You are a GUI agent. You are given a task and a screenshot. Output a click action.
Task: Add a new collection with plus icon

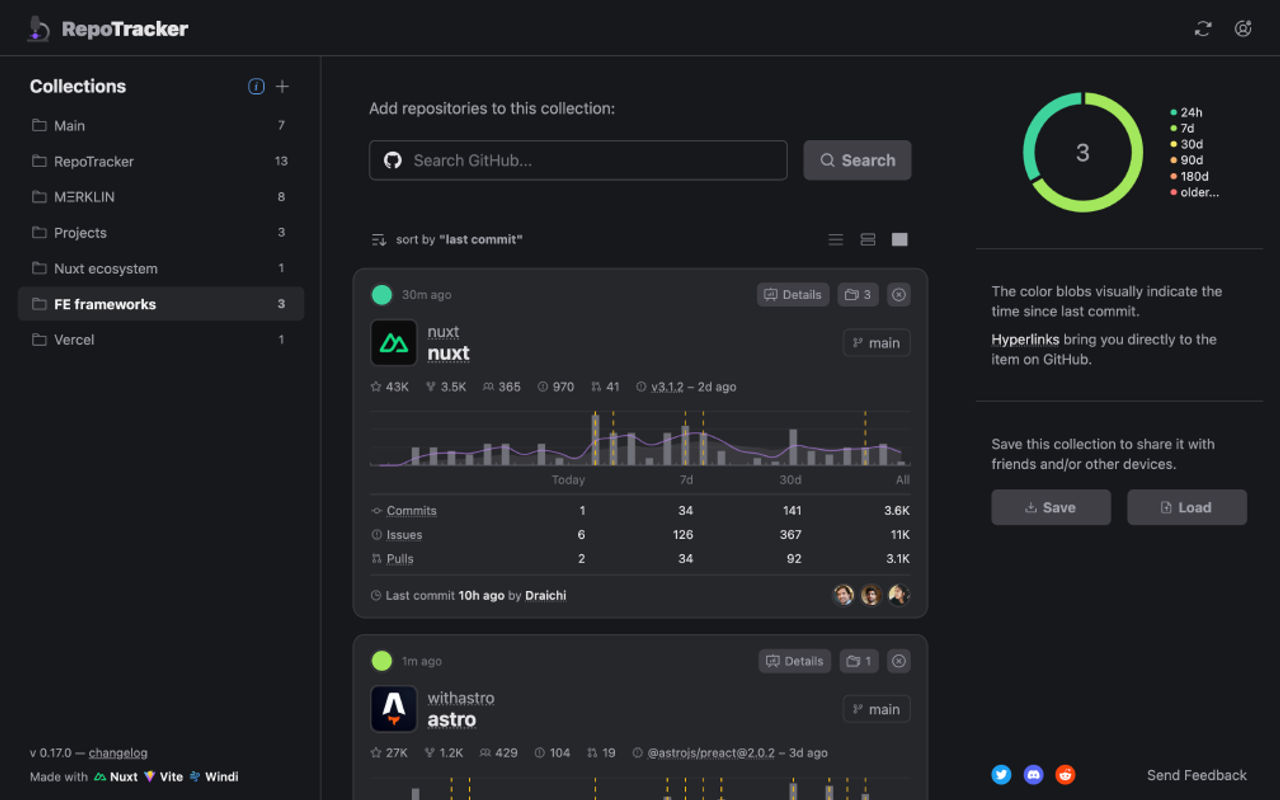282,86
